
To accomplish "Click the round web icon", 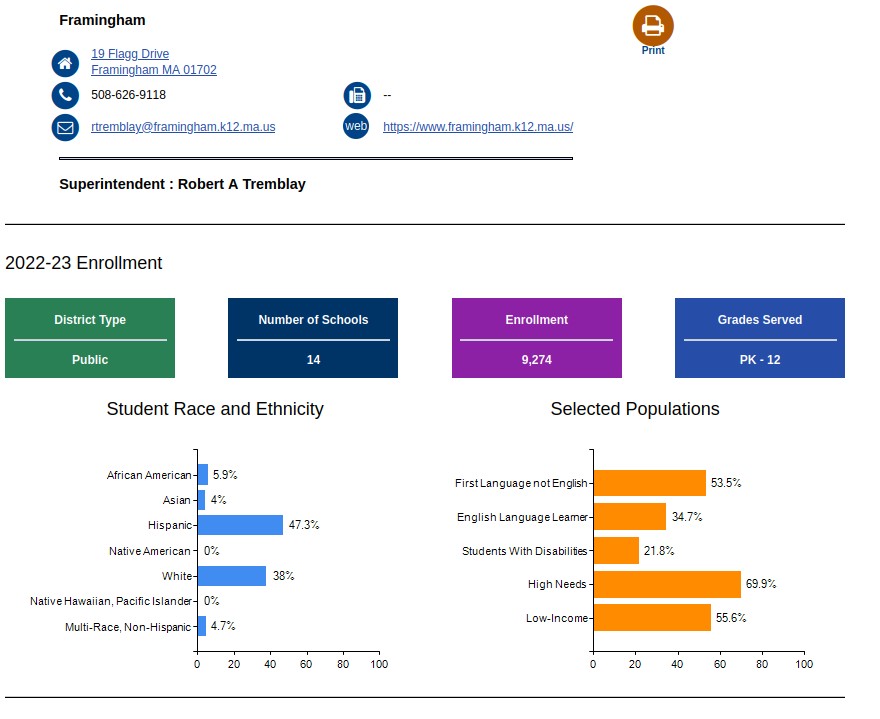I will coord(356,126).
